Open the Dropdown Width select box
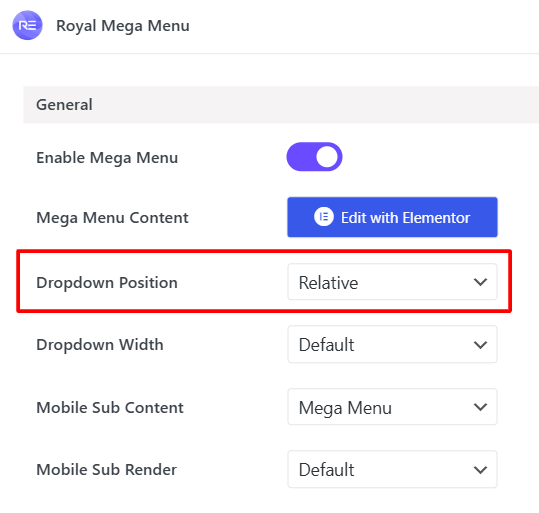 tap(392, 344)
